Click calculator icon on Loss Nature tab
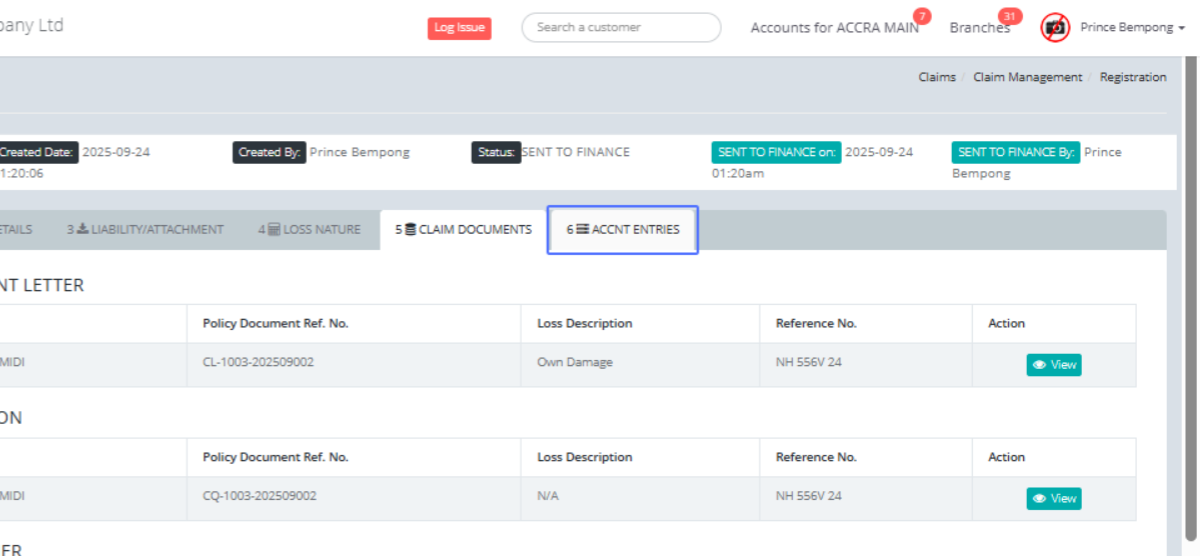1200x556 pixels. [x=274, y=230]
